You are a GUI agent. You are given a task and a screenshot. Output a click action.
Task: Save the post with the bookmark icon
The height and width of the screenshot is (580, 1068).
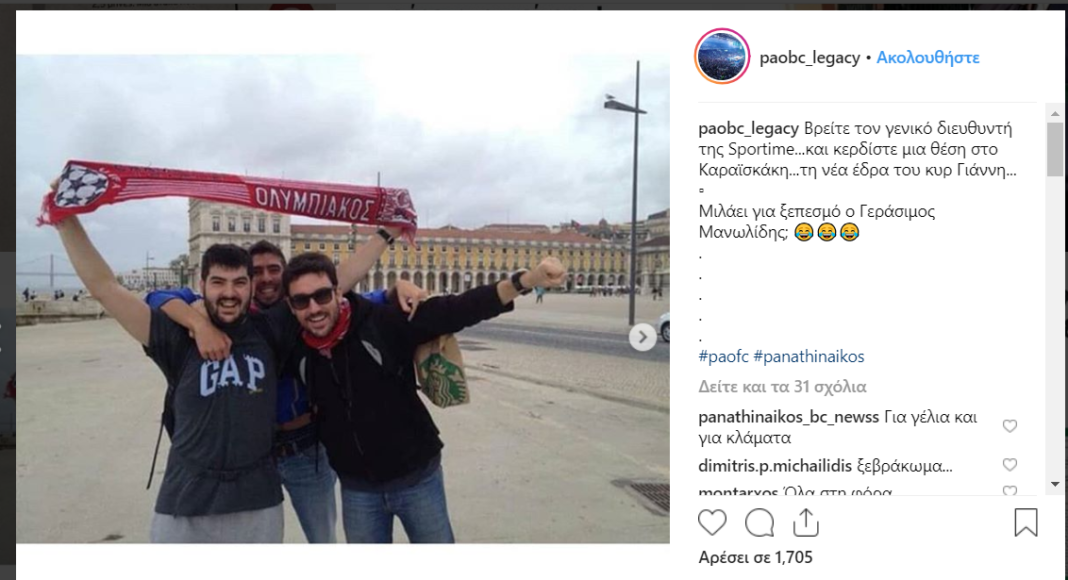[1026, 523]
